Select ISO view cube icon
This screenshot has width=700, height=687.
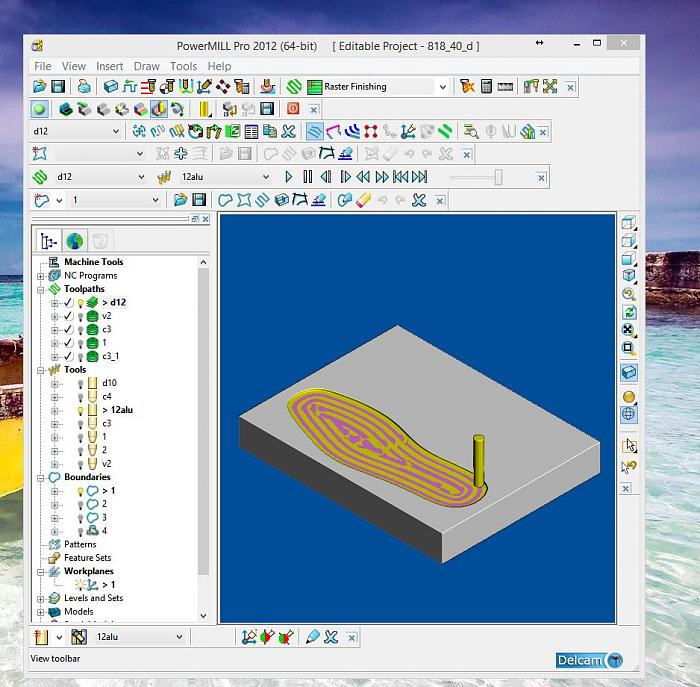point(629,275)
